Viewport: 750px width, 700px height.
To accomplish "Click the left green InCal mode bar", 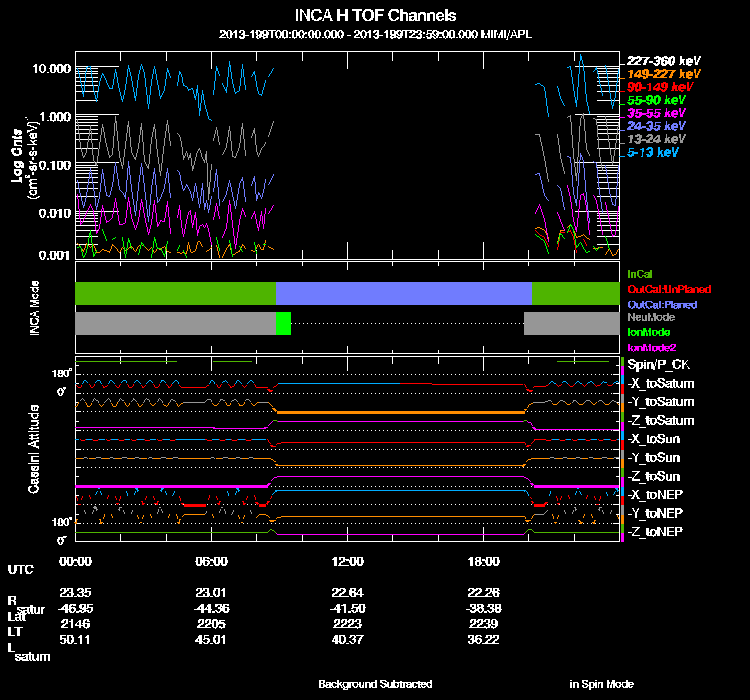I will click(175, 293).
